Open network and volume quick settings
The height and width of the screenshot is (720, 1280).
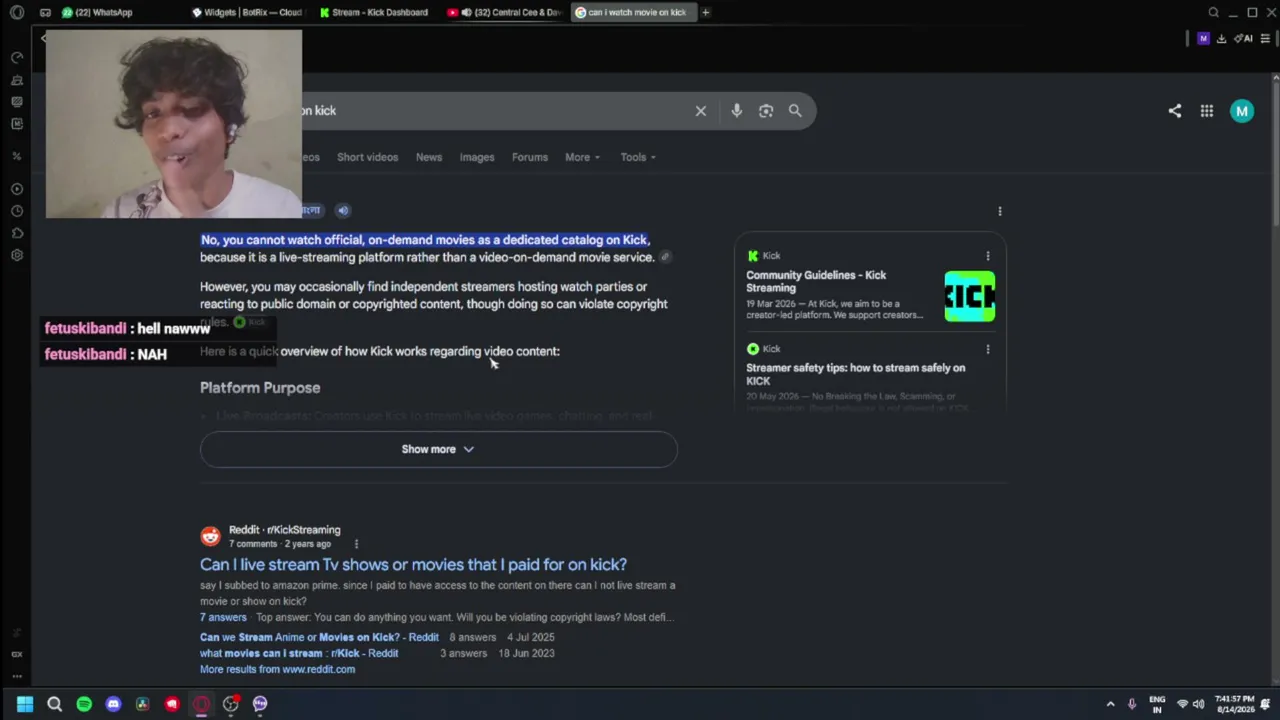[x=1190, y=704]
